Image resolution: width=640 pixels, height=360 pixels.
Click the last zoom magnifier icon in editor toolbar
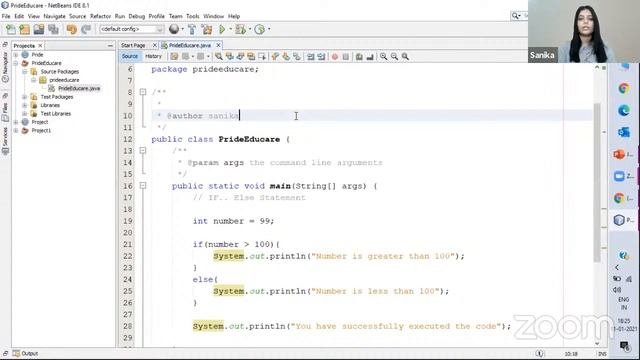405,57
